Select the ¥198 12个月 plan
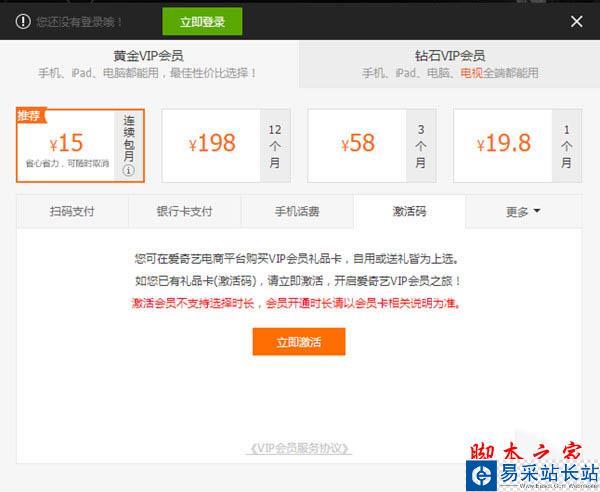The image size is (600, 492). (x=226, y=145)
